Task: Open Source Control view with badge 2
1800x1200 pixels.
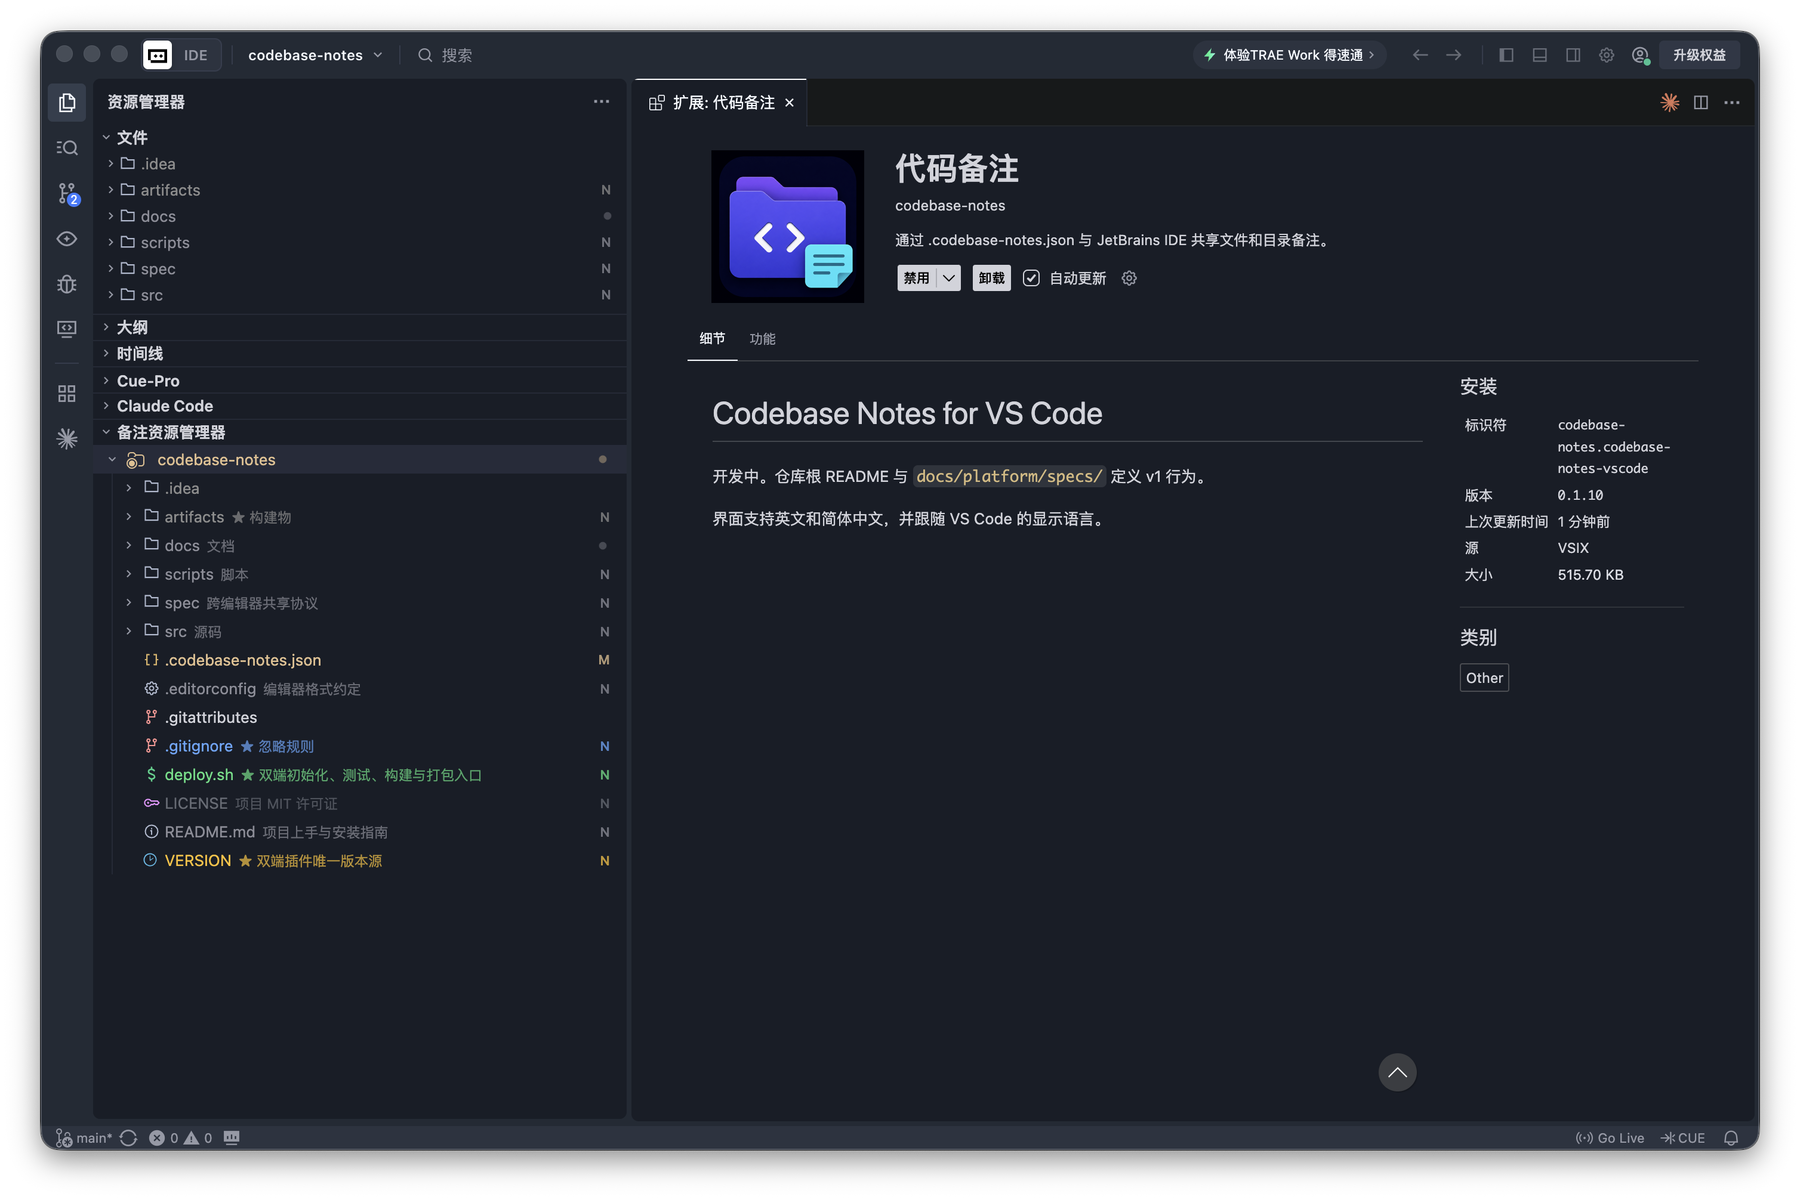Action: [x=67, y=193]
